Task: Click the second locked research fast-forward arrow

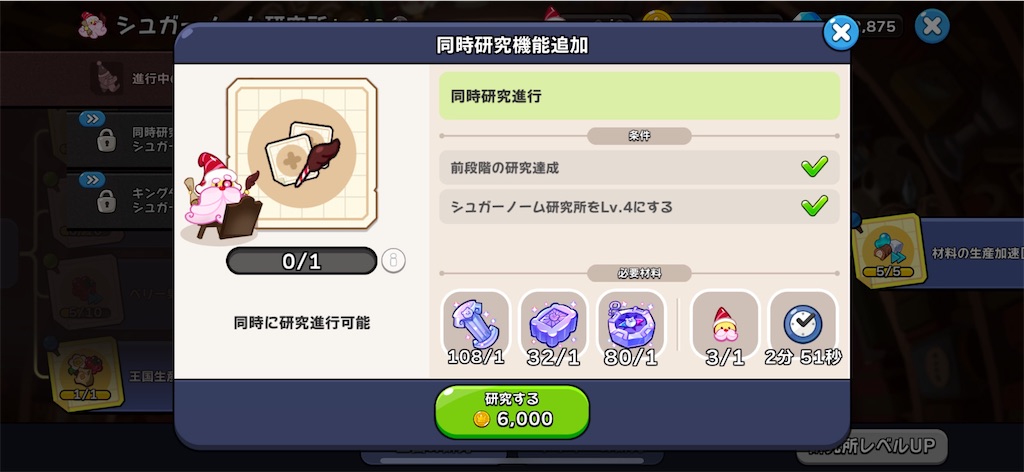Action: [x=92, y=180]
